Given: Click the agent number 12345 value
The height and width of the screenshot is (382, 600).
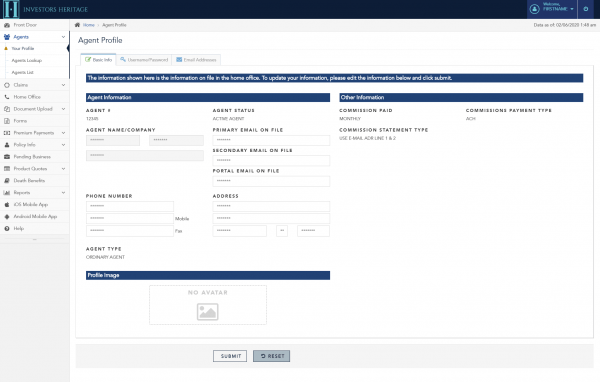Looking at the screenshot, I should pos(92,119).
